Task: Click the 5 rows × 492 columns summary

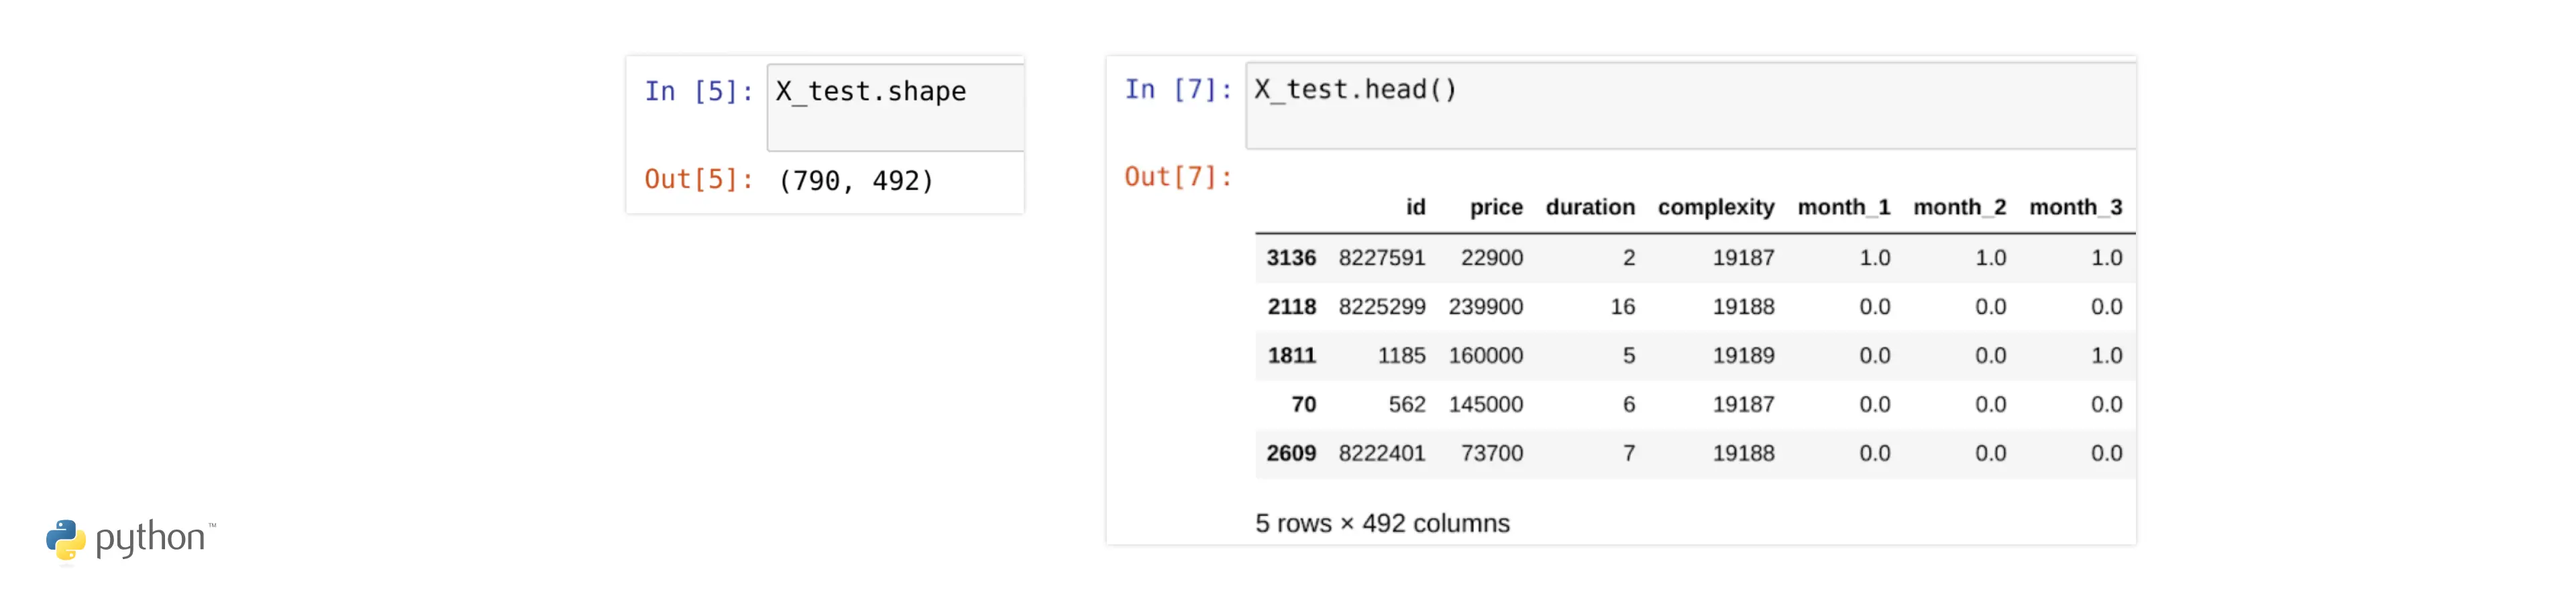Action: point(1382,524)
